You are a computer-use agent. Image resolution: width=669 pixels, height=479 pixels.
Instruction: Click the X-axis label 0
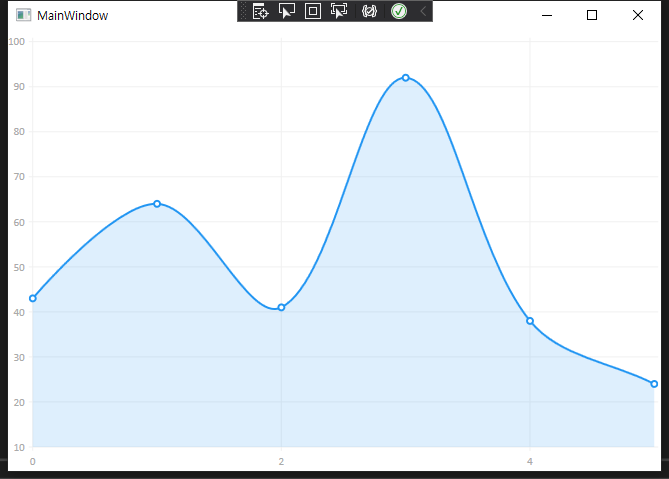pos(32,462)
